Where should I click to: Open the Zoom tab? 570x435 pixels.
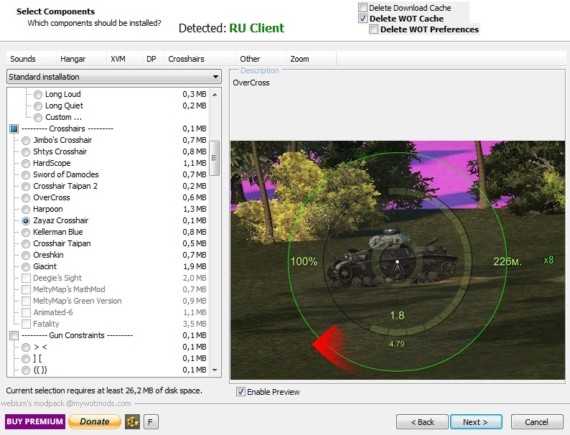point(300,59)
